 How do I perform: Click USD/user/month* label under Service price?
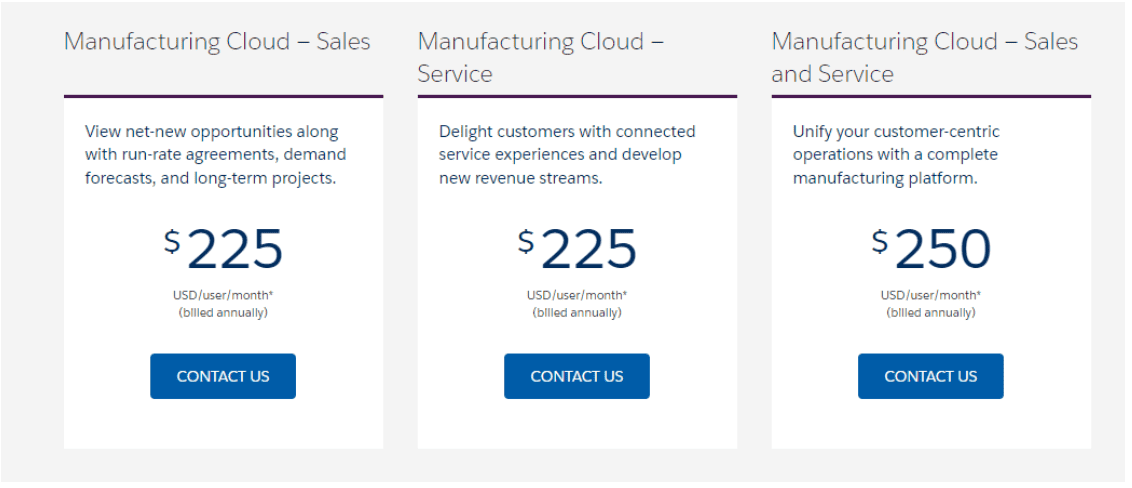pos(577,295)
